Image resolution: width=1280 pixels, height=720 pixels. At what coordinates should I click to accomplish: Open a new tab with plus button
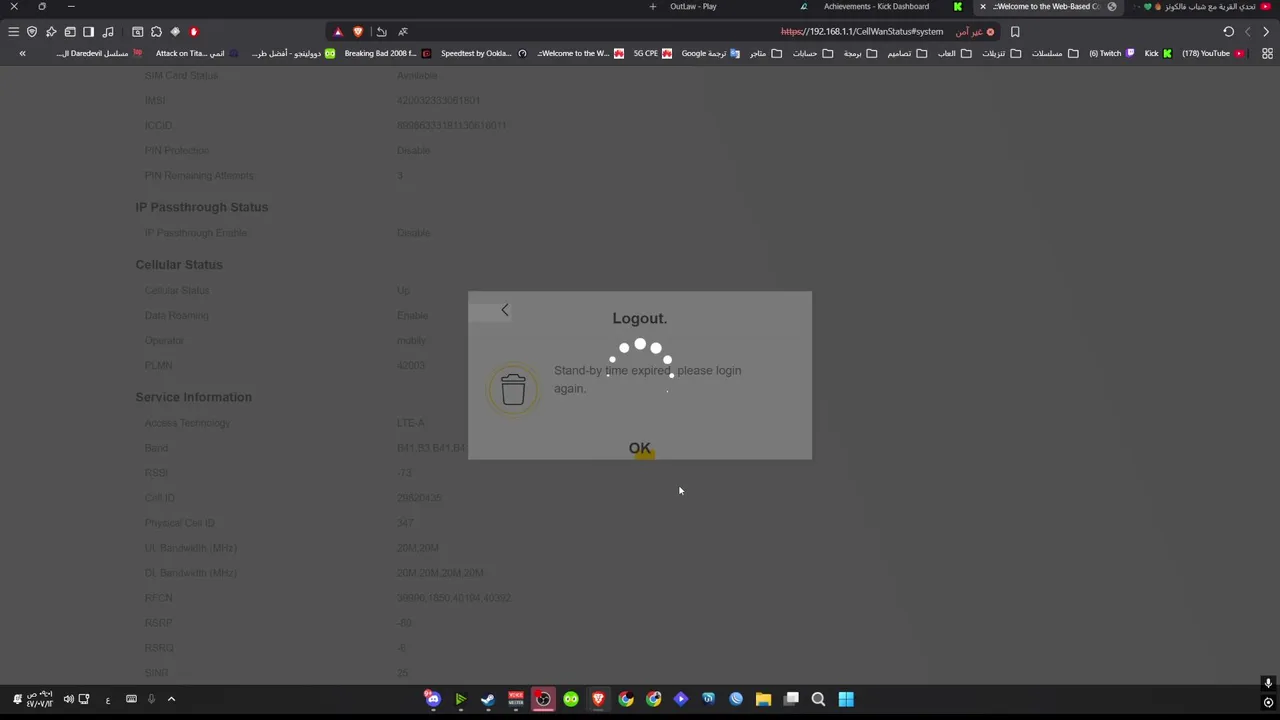coord(653,7)
